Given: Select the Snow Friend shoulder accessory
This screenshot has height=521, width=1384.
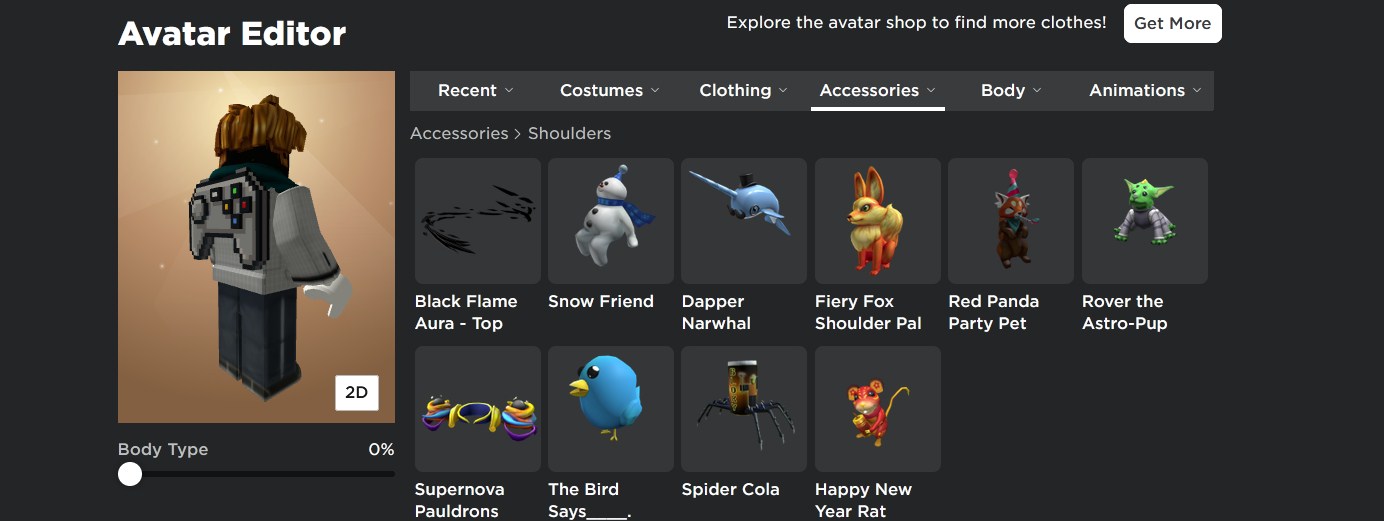Looking at the screenshot, I should (x=611, y=221).
